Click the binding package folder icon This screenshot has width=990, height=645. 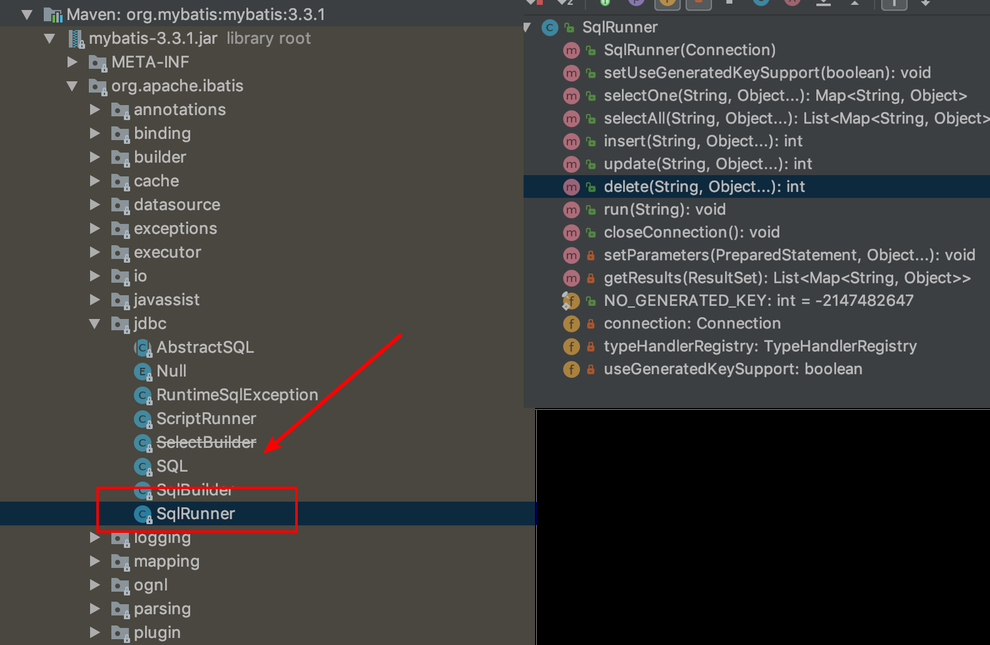120,134
